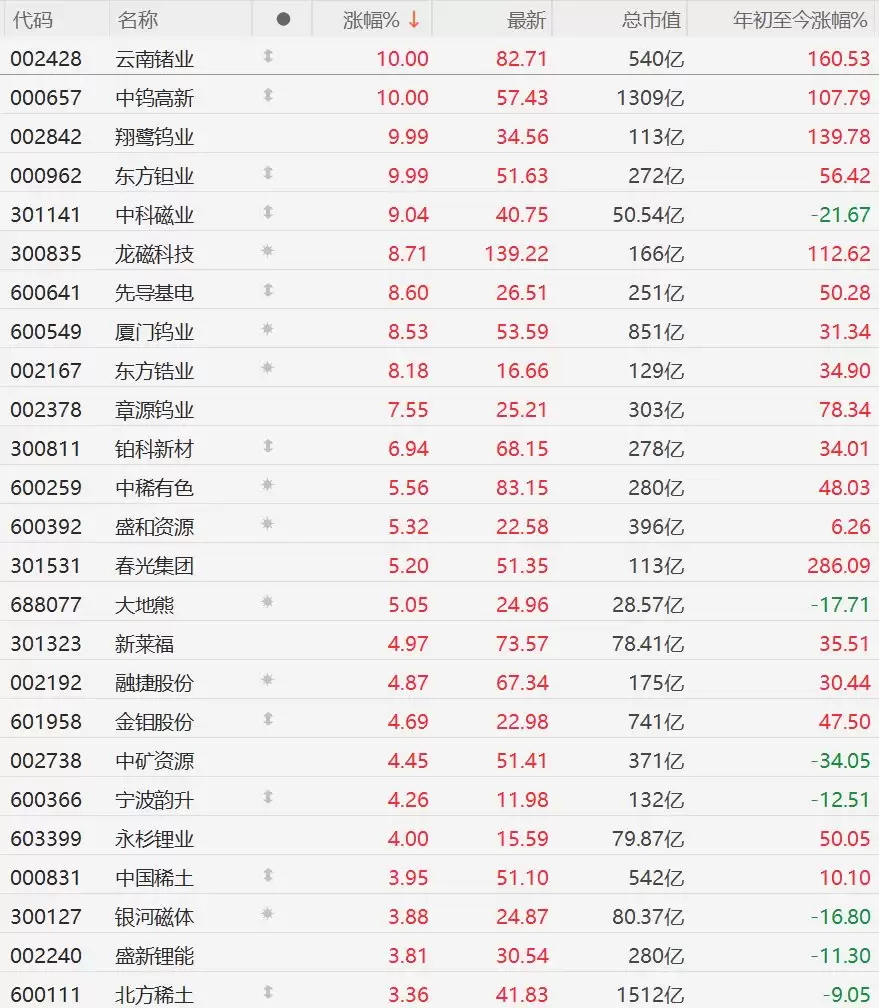Screen dimensions: 879x1008
Task: Click the star icon in 中稀有色 row
Action: (268, 485)
